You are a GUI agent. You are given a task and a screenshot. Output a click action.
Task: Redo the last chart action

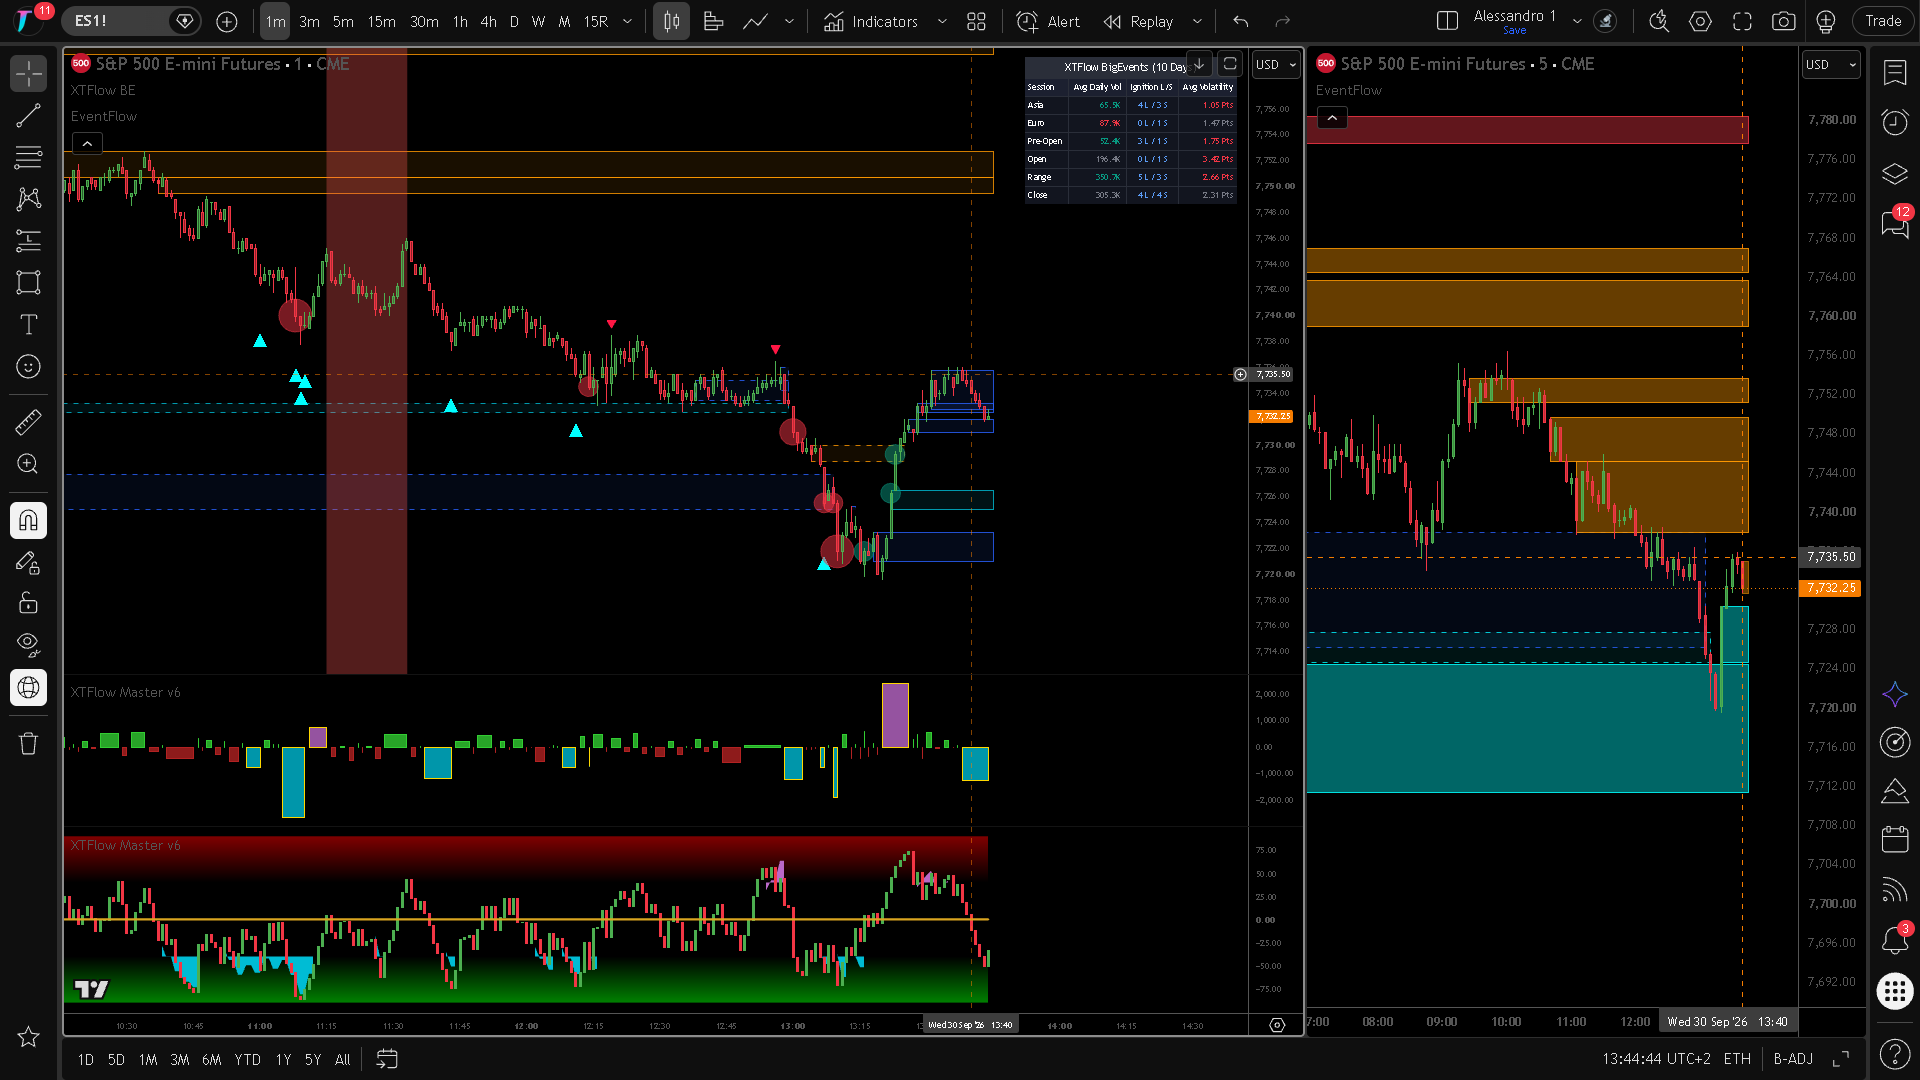1283,21
